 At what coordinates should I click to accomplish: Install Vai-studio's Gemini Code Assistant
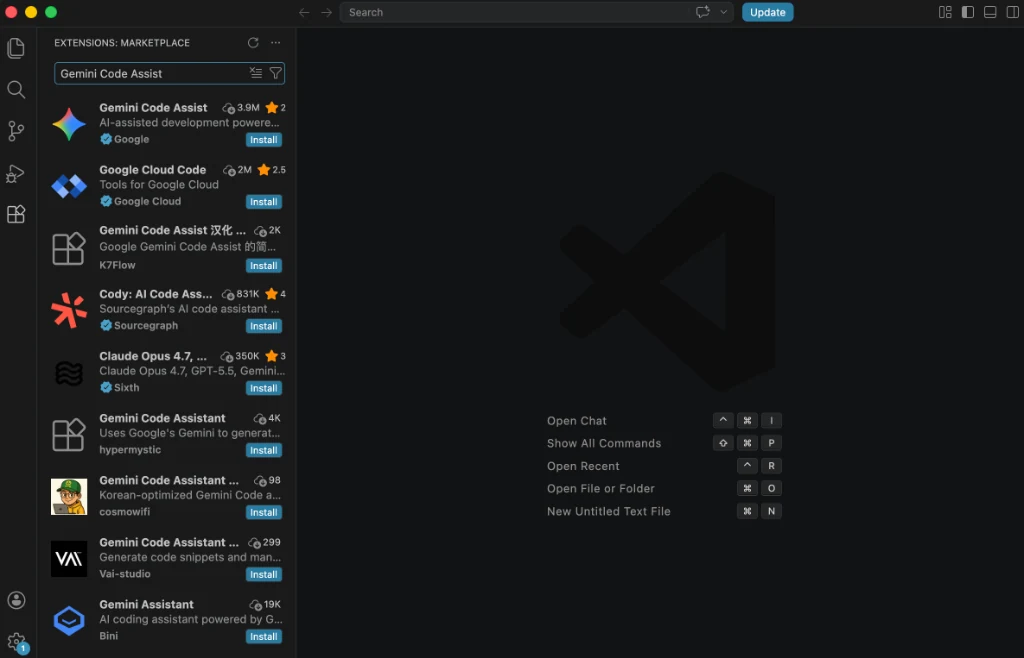coord(264,574)
